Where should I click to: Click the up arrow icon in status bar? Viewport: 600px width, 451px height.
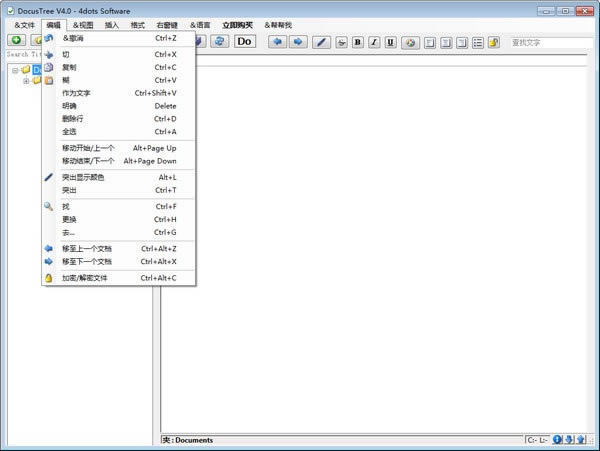click(x=580, y=440)
